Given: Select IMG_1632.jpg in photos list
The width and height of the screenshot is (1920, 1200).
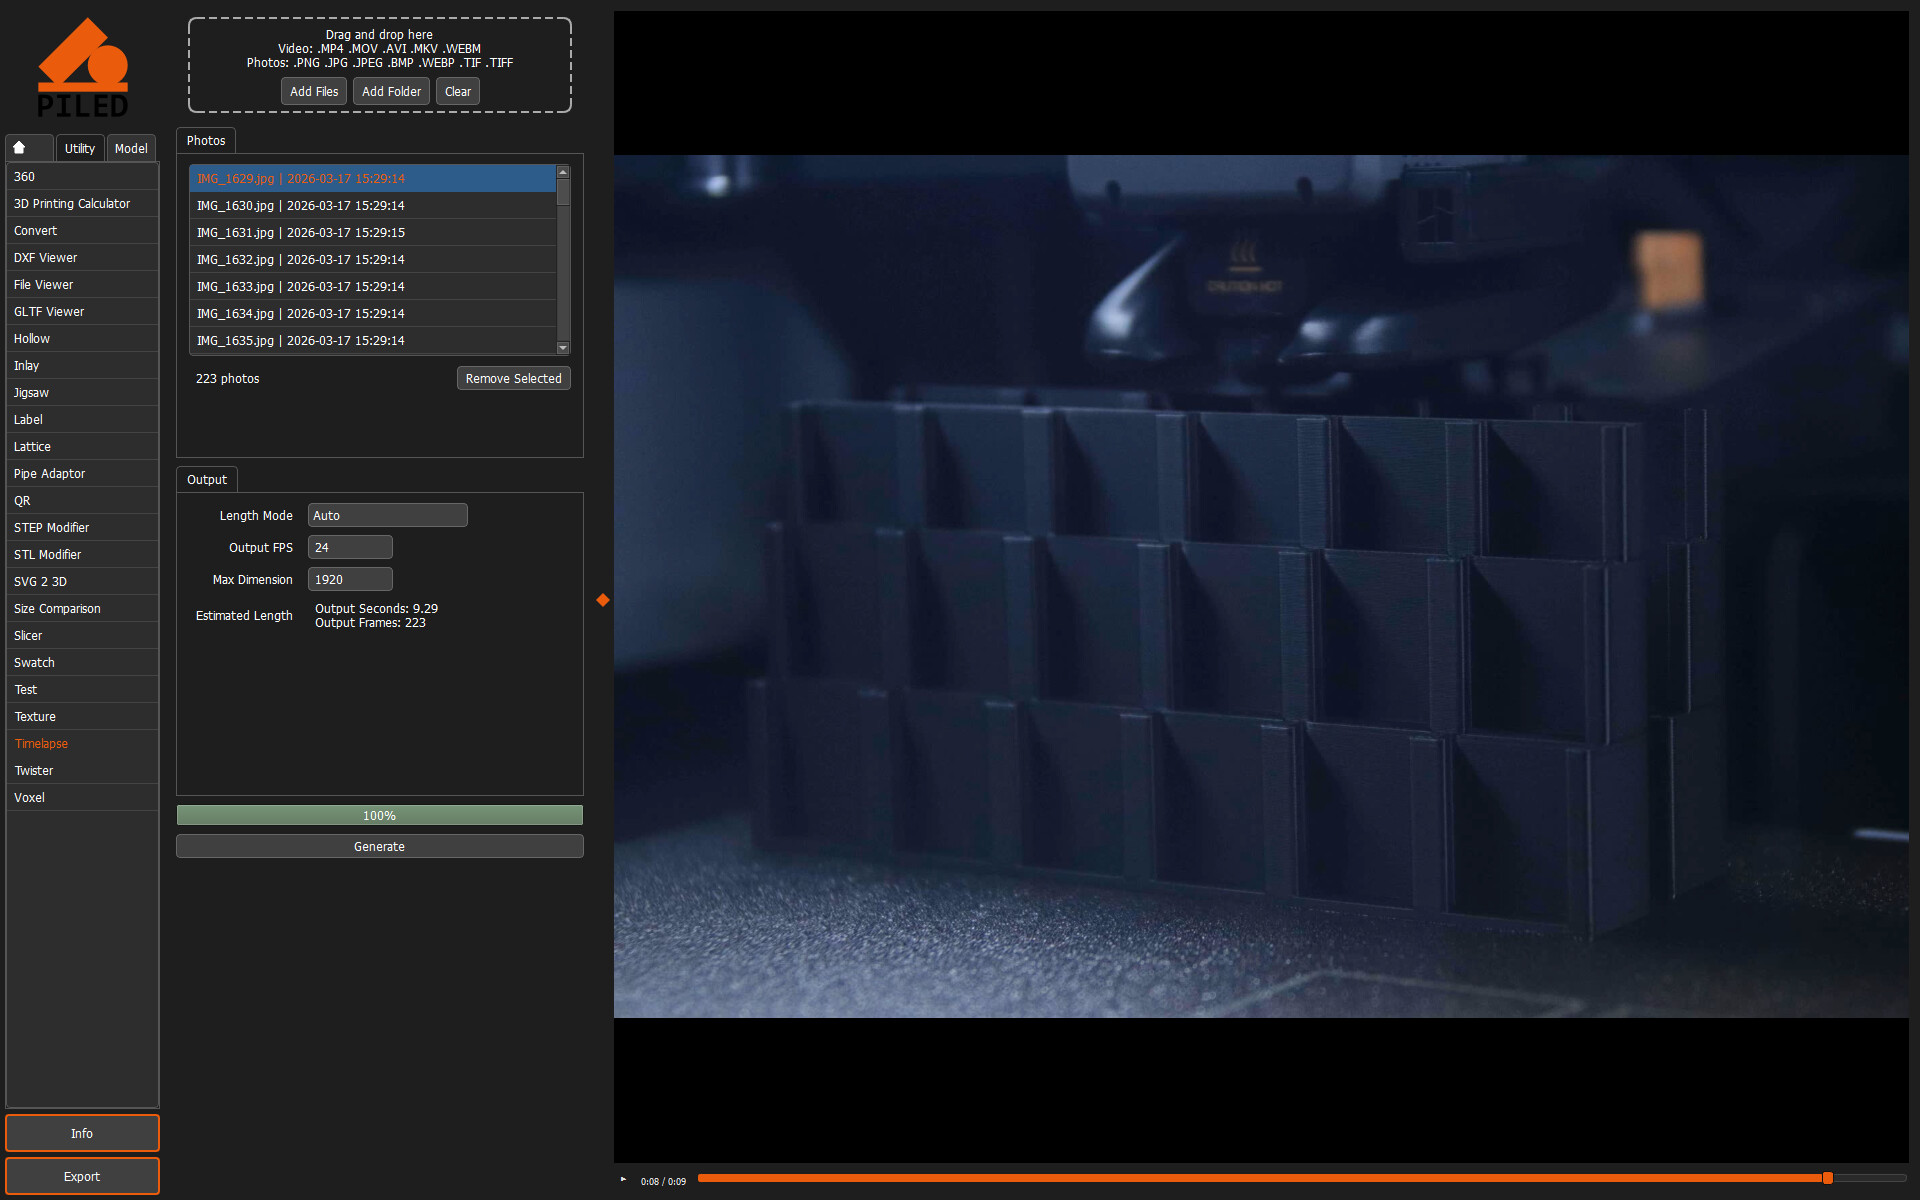Looking at the screenshot, I should (x=372, y=259).
